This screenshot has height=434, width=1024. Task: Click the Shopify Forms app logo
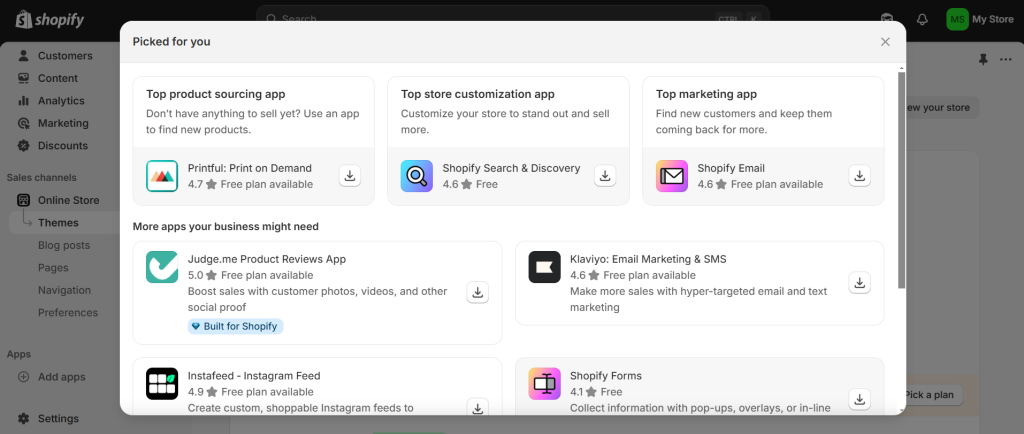click(x=545, y=384)
